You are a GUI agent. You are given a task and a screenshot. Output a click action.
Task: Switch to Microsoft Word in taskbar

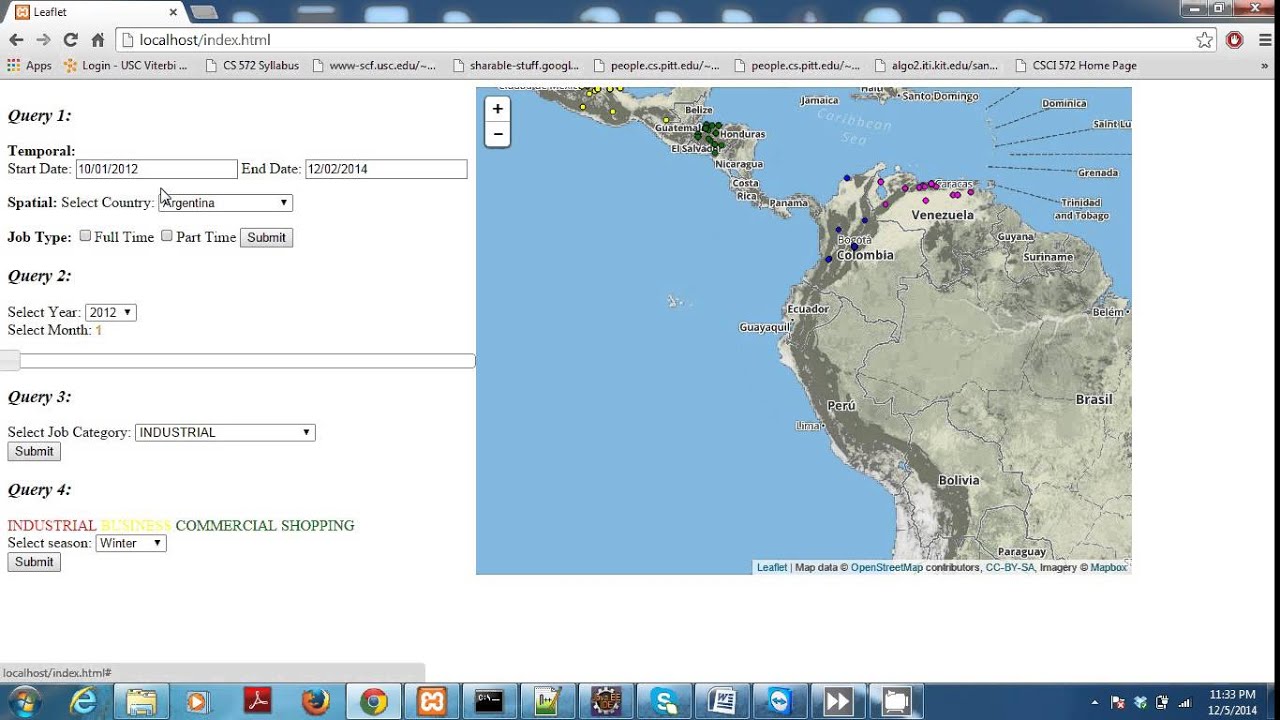coord(722,702)
